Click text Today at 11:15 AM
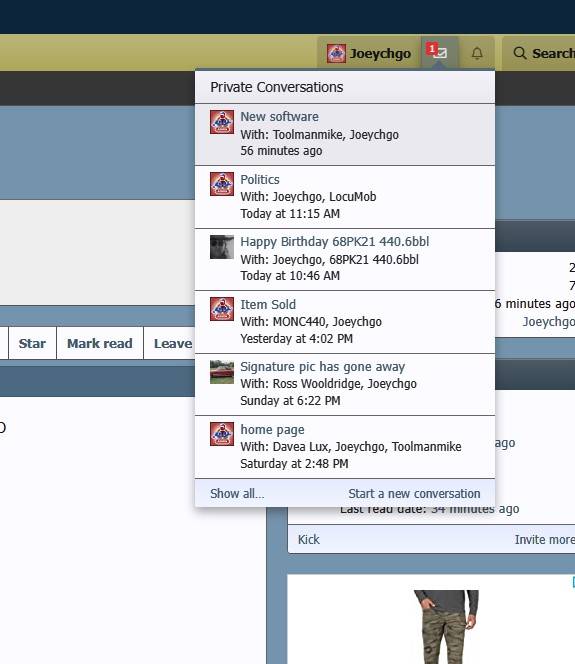This screenshot has height=664, width=575. (290, 213)
